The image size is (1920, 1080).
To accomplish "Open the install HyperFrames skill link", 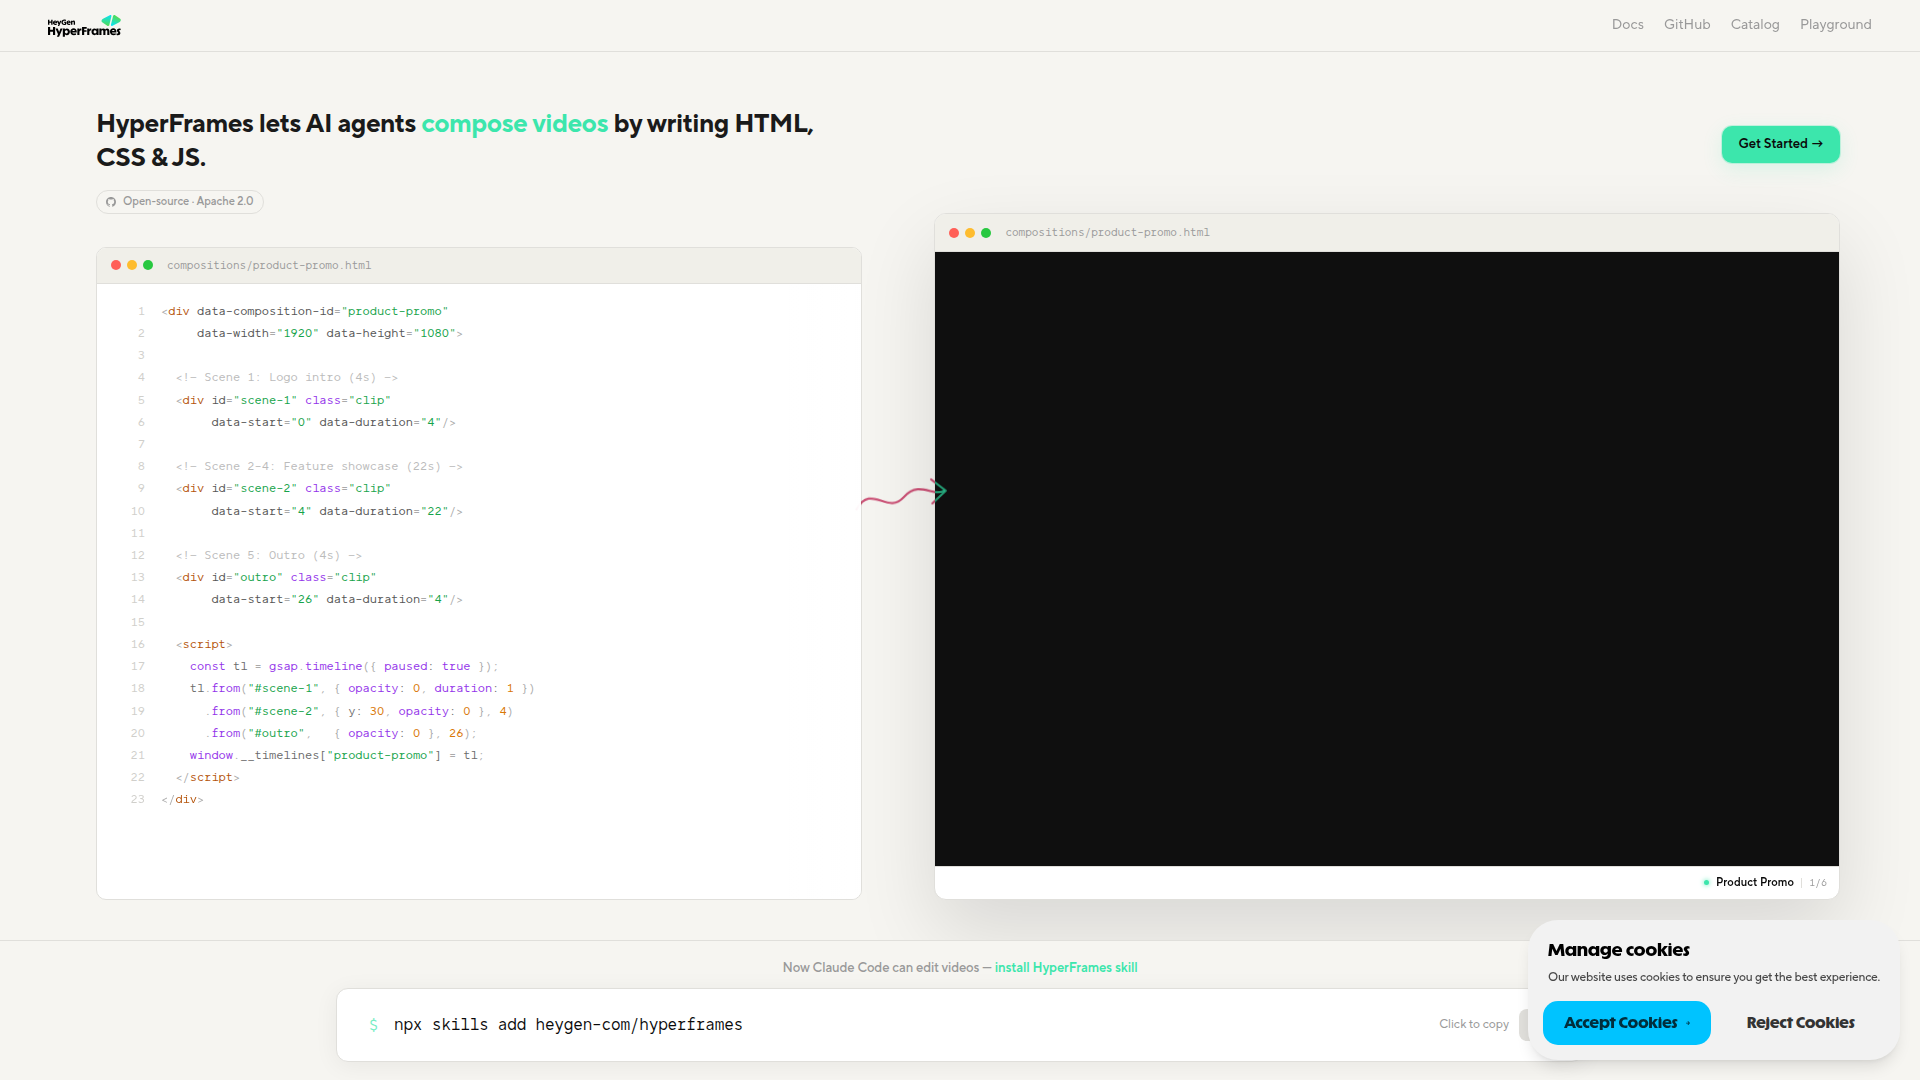I will tap(1066, 968).
